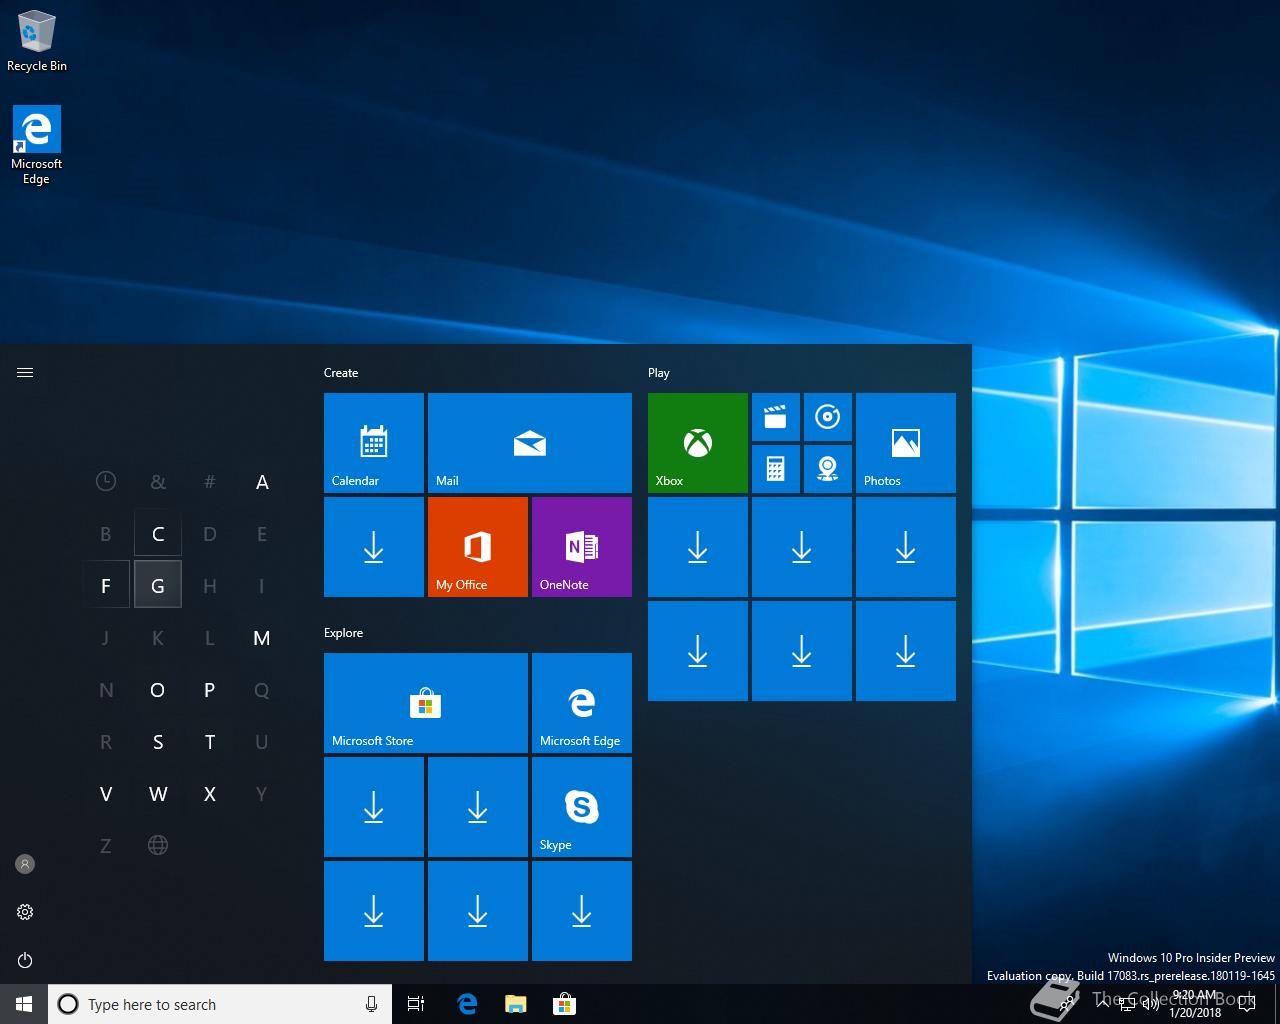The image size is (1280, 1024).
Task: Open the Skype tile
Action: [582, 807]
